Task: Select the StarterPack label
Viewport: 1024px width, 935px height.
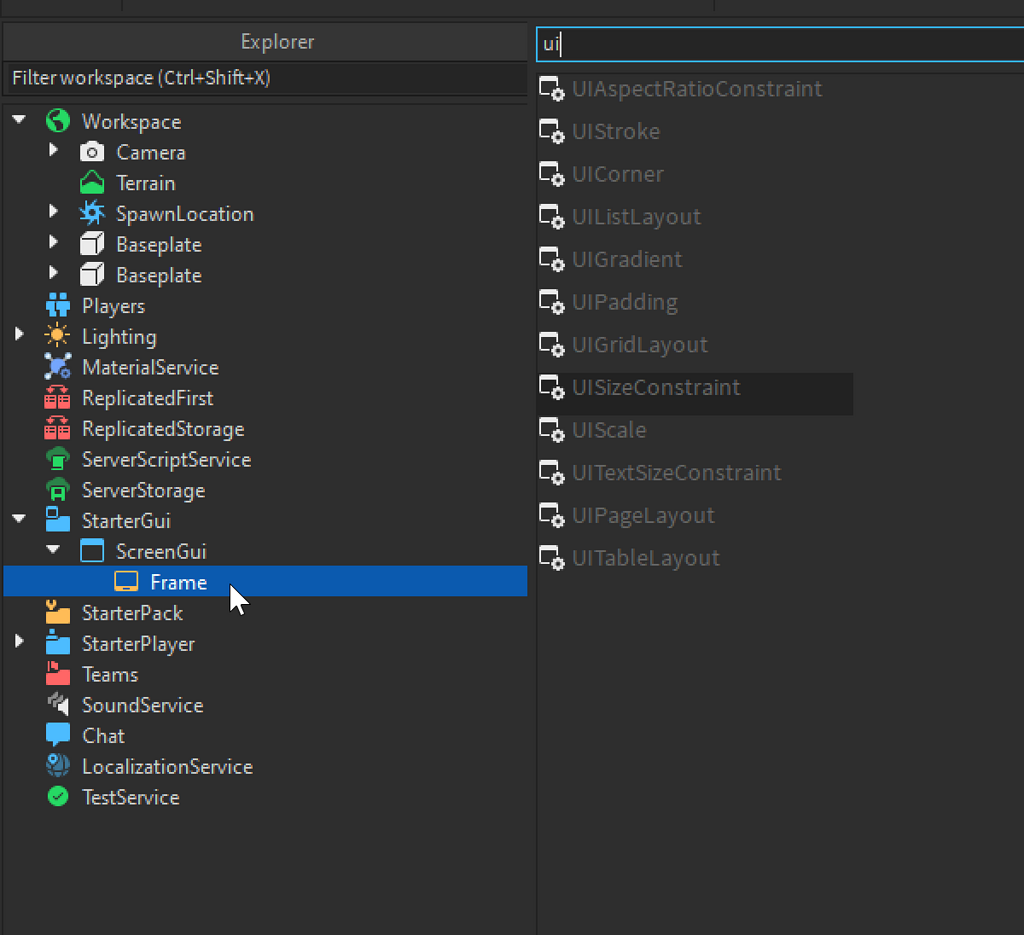Action: (133, 613)
